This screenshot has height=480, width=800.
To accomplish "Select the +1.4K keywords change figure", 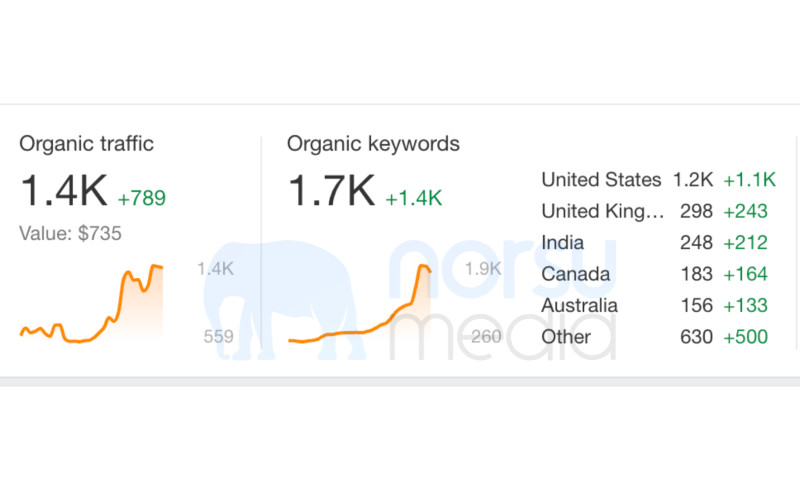I will (x=413, y=197).
